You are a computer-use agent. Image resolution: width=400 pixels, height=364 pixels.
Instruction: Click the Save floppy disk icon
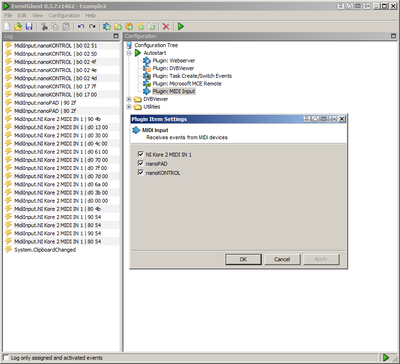(x=29, y=26)
